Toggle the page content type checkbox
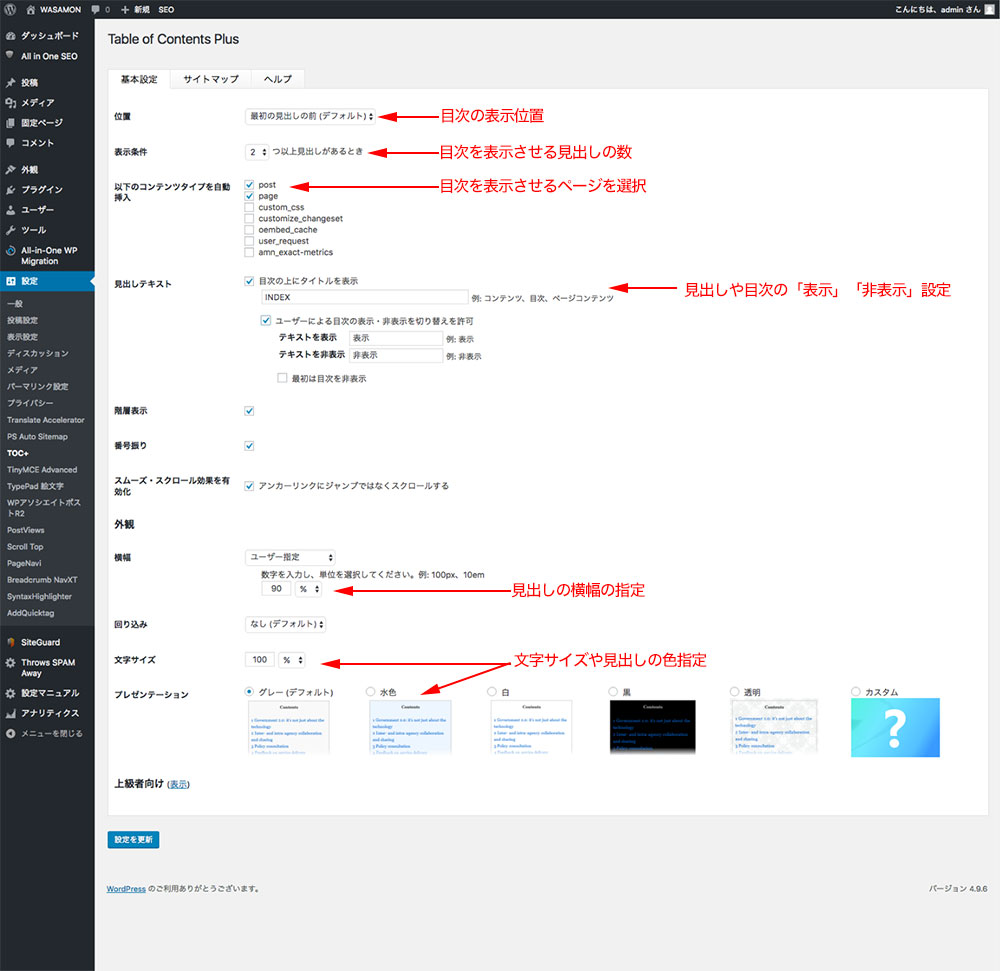The height and width of the screenshot is (971, 1000). pos(249,196)
